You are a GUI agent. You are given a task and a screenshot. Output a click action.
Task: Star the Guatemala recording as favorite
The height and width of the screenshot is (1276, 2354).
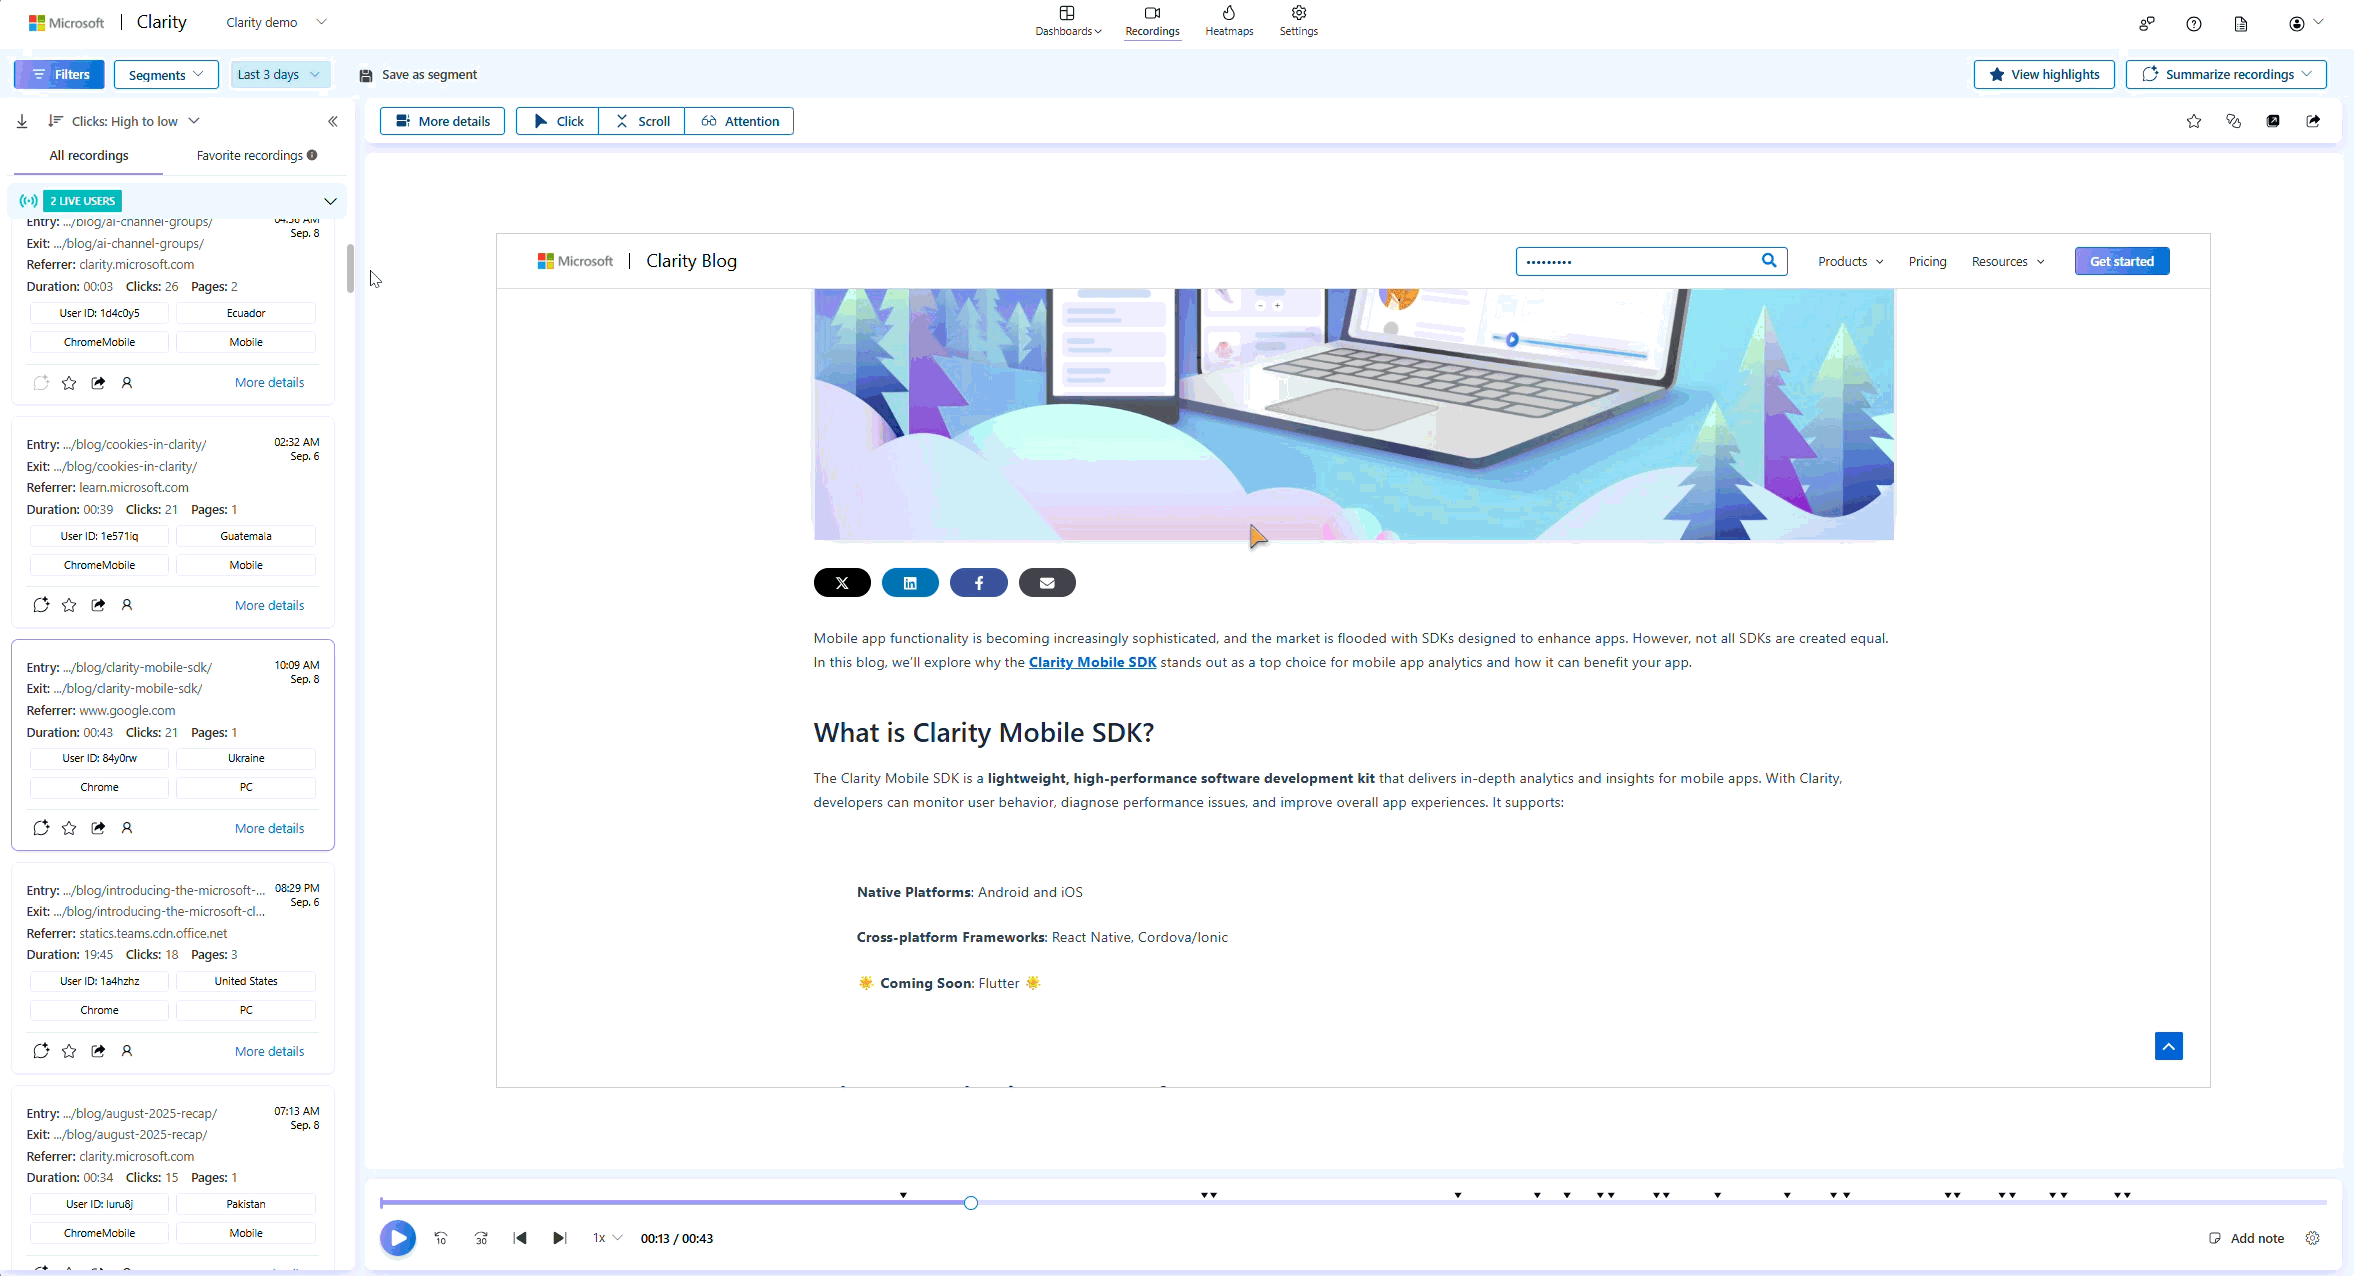pyautogui.click(x=69, y=605)
